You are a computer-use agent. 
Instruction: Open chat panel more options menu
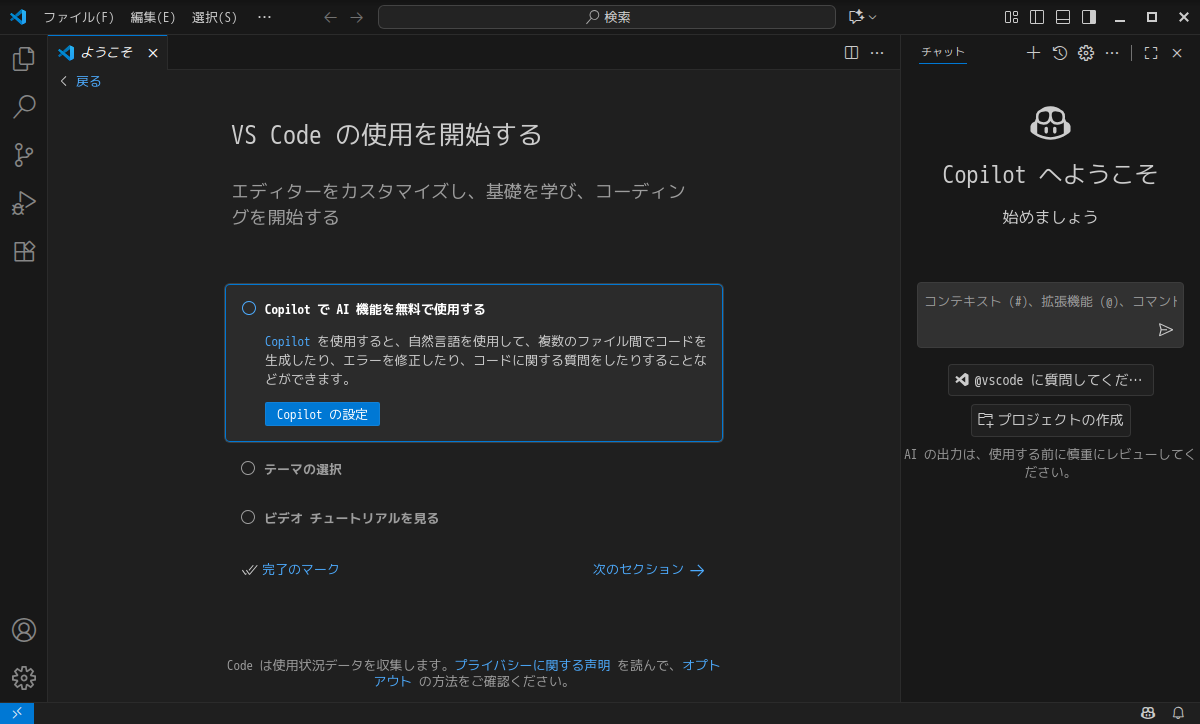click(1112, 53)
